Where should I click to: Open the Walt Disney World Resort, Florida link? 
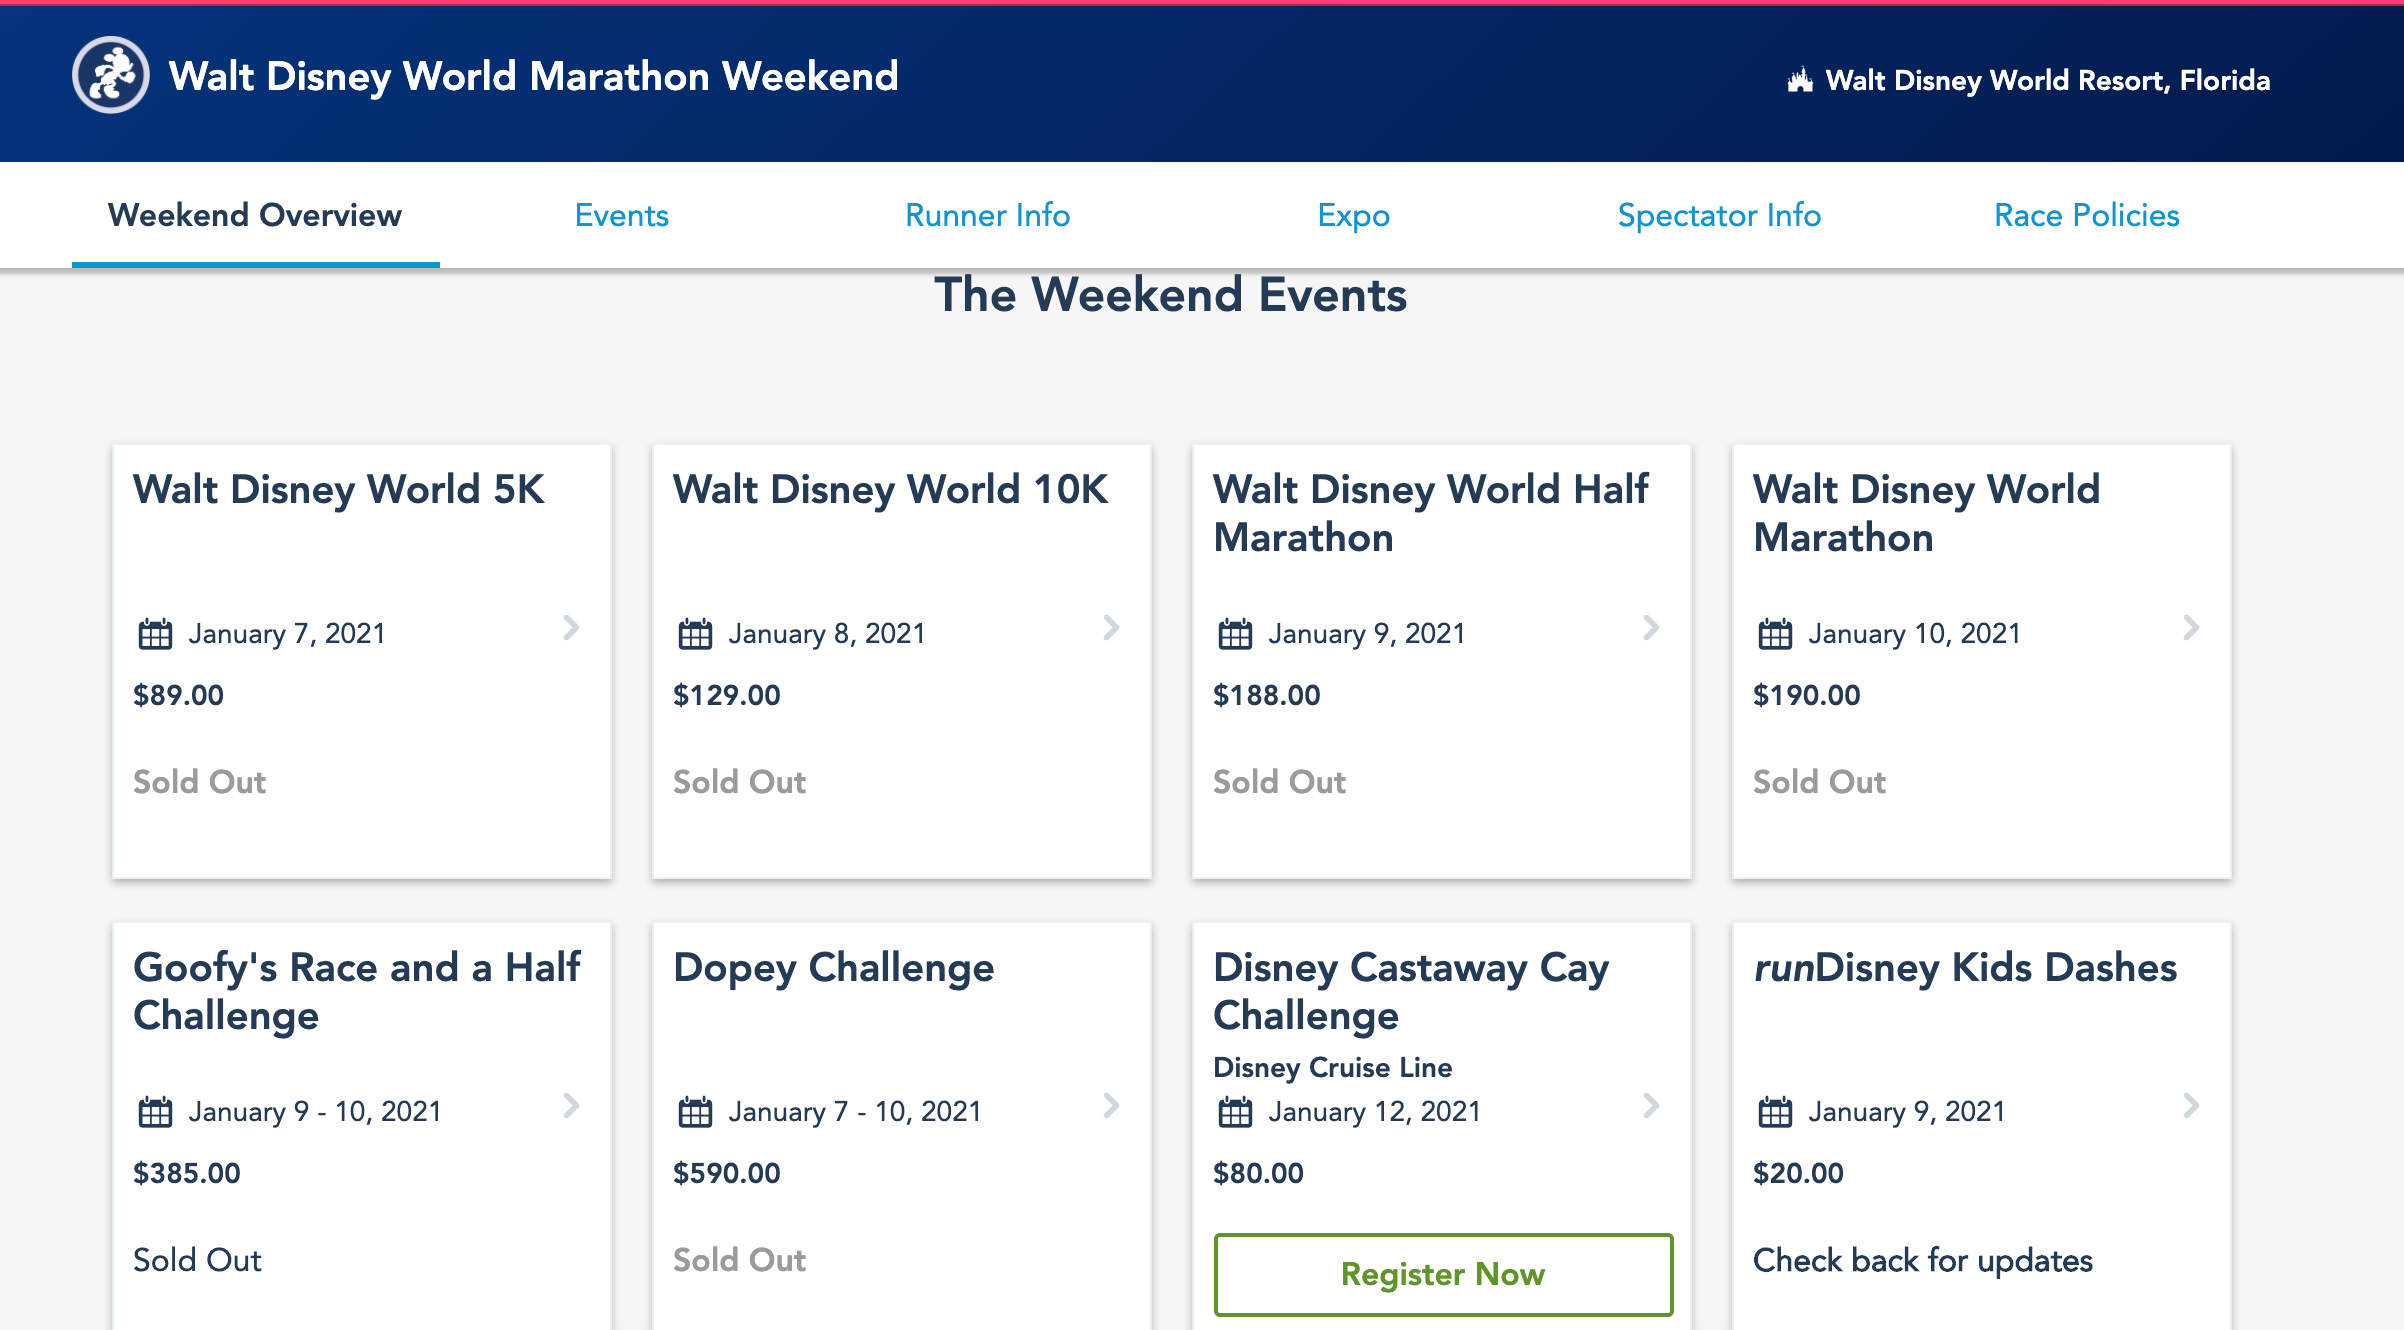[x=2047, y=80]
